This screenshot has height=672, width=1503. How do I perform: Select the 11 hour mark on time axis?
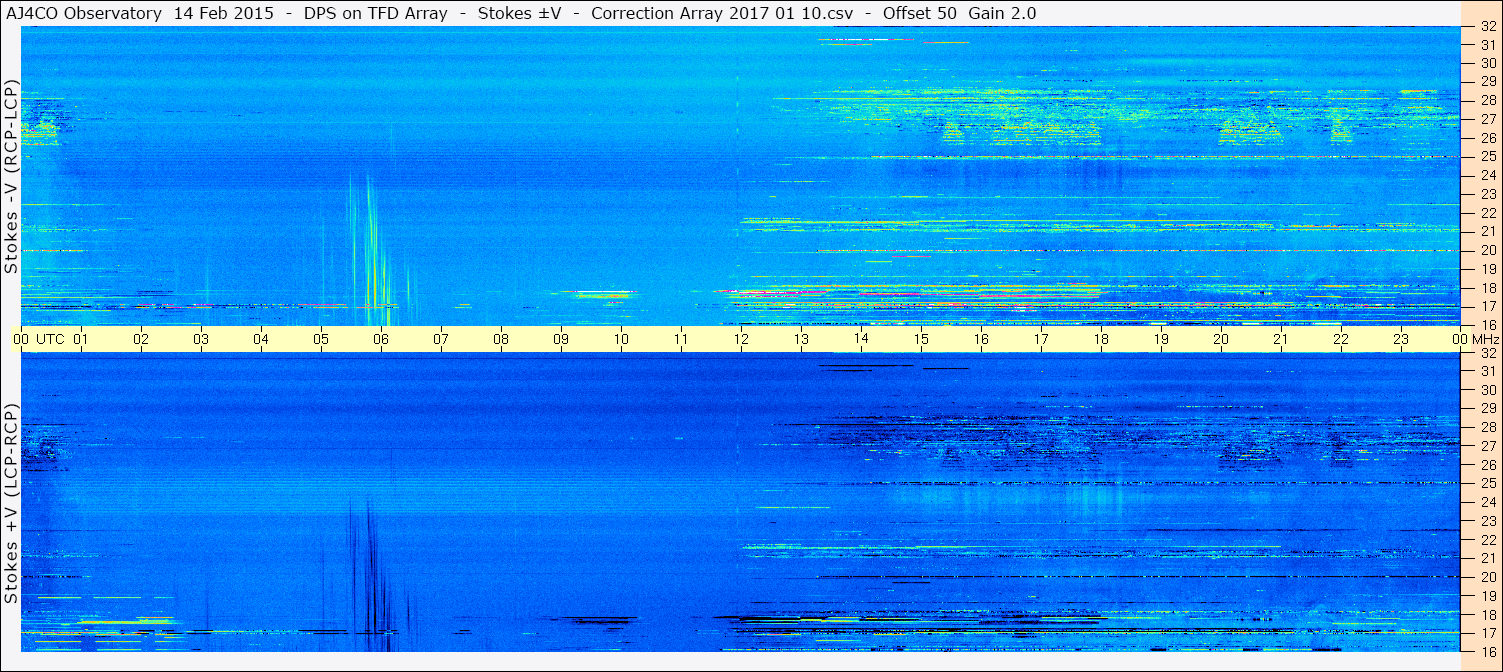click(681, 339)
